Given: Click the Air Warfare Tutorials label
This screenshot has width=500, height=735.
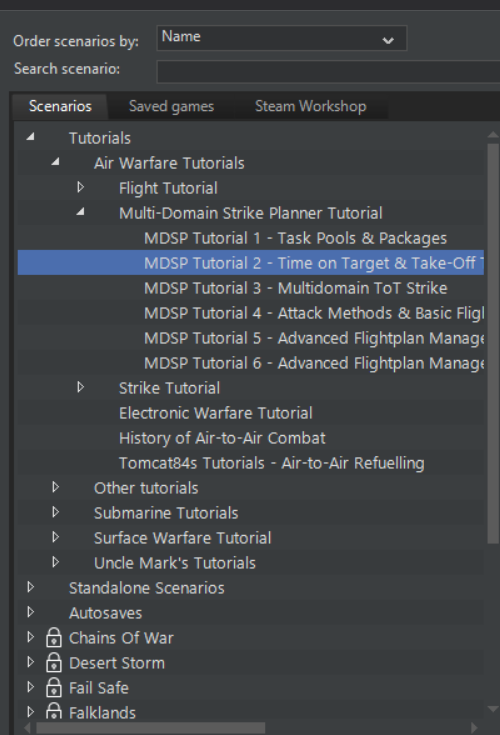Looking at the screenshot, I should pos(169,163).
